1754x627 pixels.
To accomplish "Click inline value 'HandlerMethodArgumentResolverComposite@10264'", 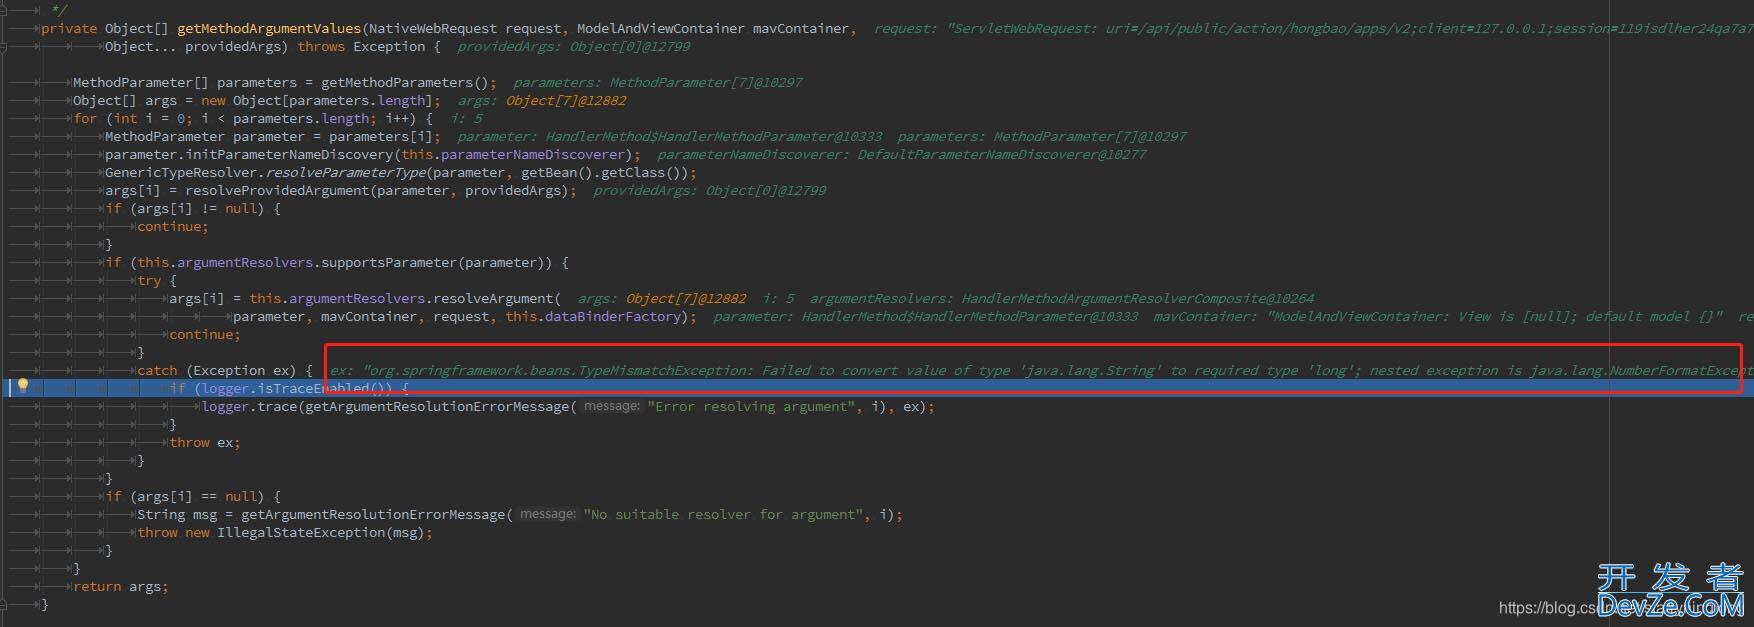I will pos(1138,299).
